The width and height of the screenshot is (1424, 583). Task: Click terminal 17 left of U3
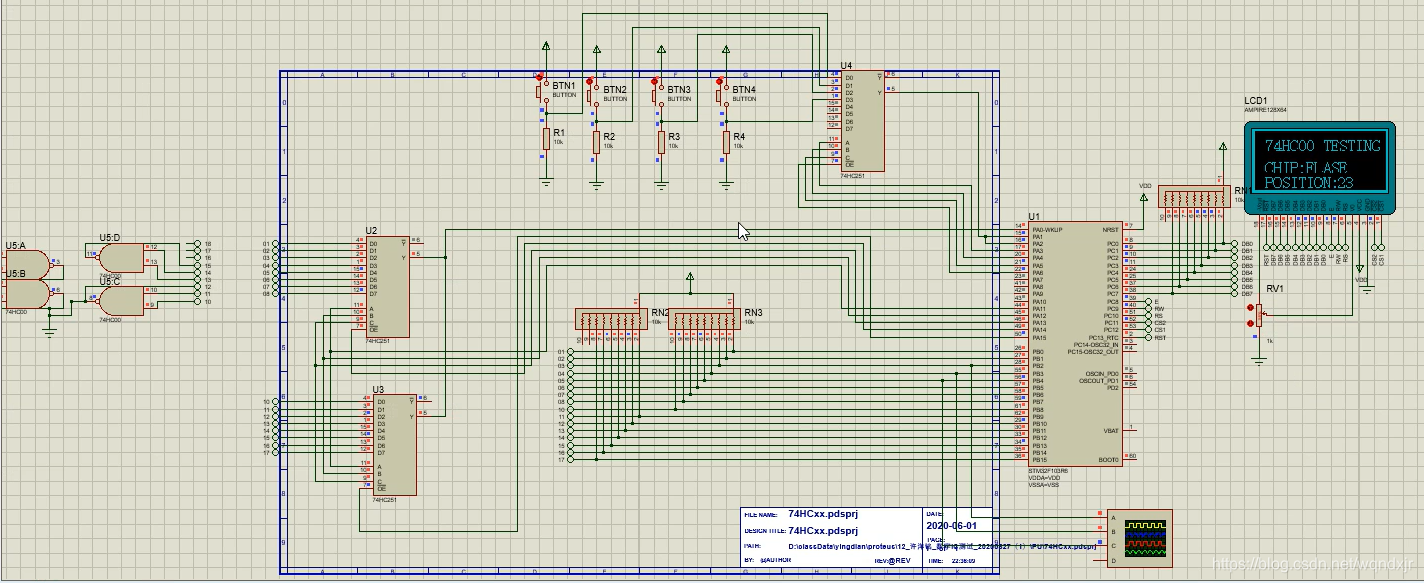click(276, 452)
